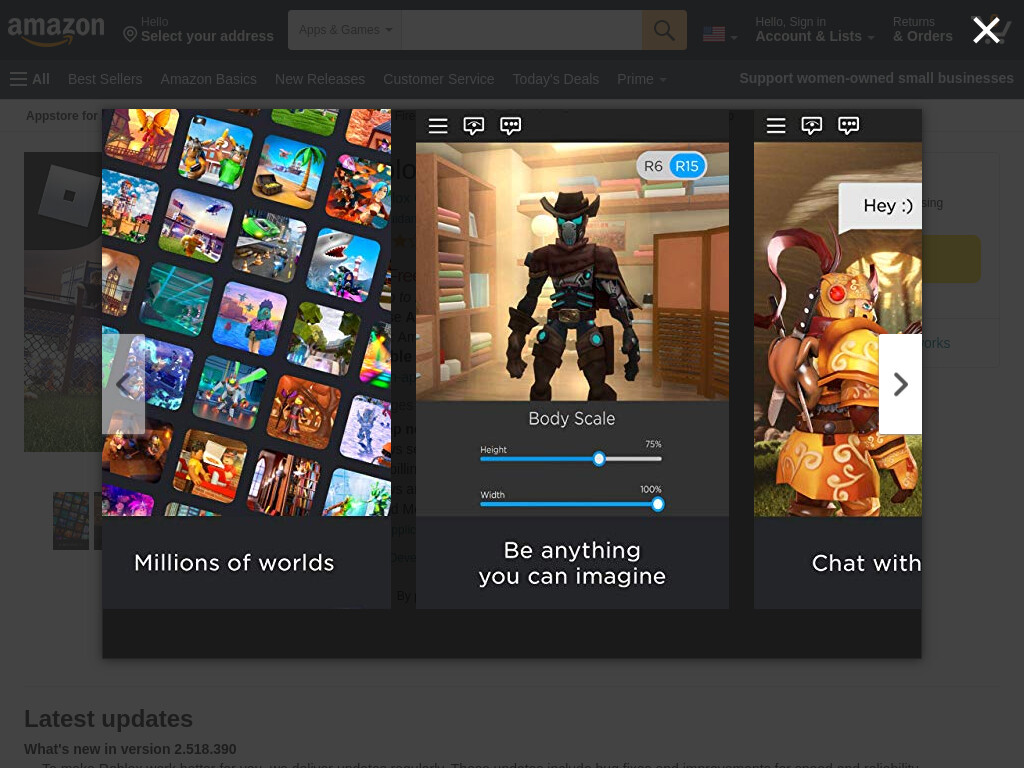The width and height of the screenshot is (1024, 768).
Task: Open Account & Lists menu
Action: point(814,30)
